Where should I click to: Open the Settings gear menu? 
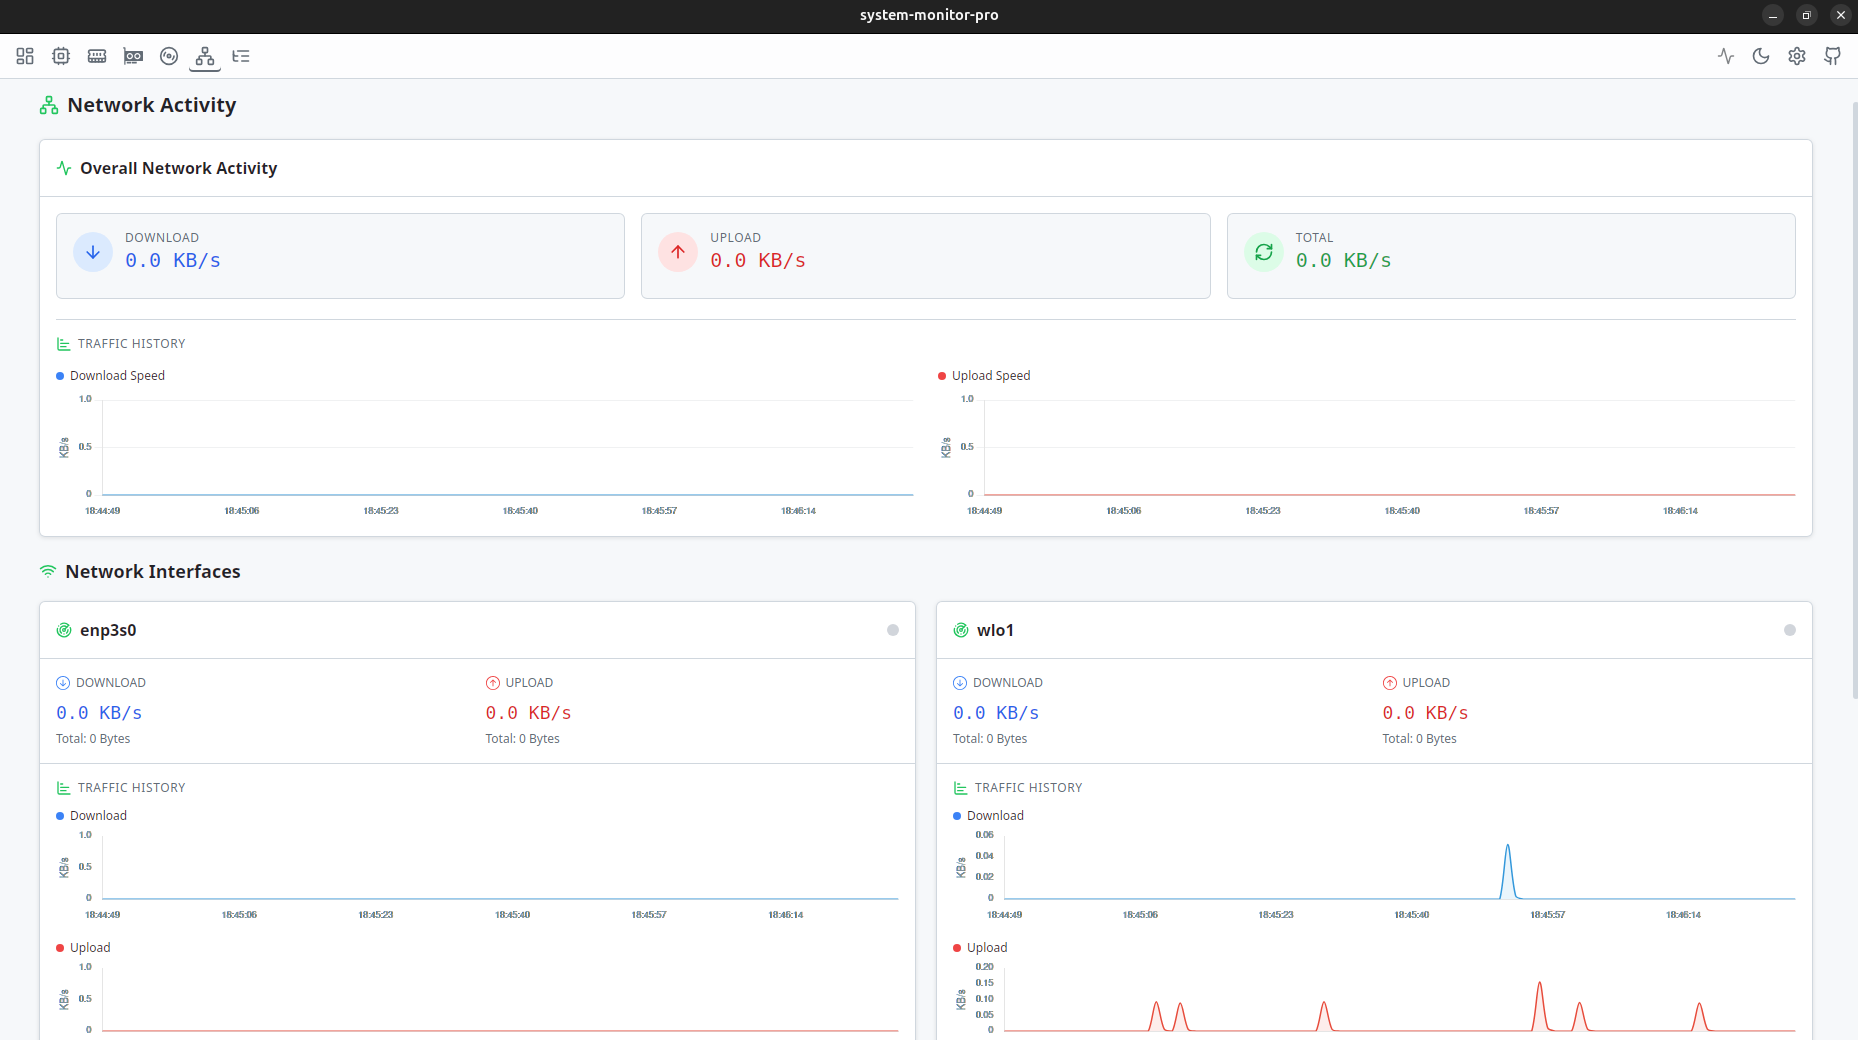(1797, 57)
